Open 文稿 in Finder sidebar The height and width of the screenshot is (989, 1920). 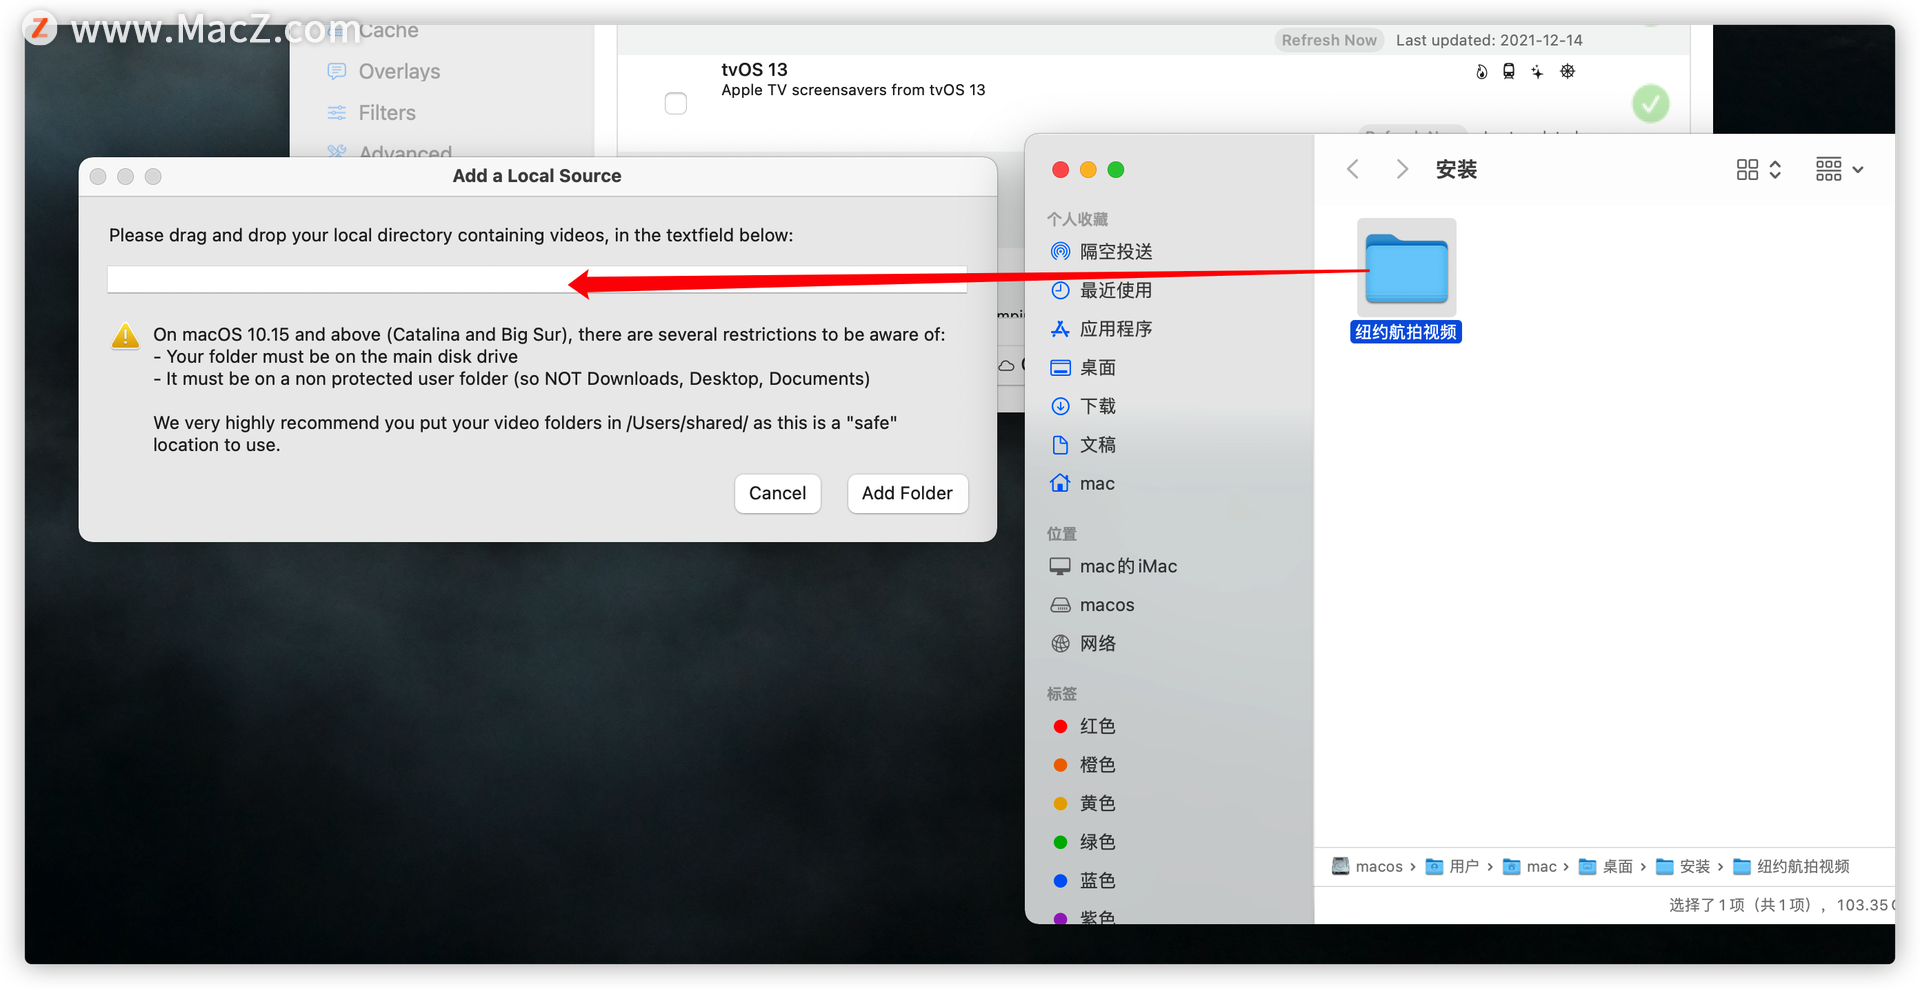[1098, 445]
